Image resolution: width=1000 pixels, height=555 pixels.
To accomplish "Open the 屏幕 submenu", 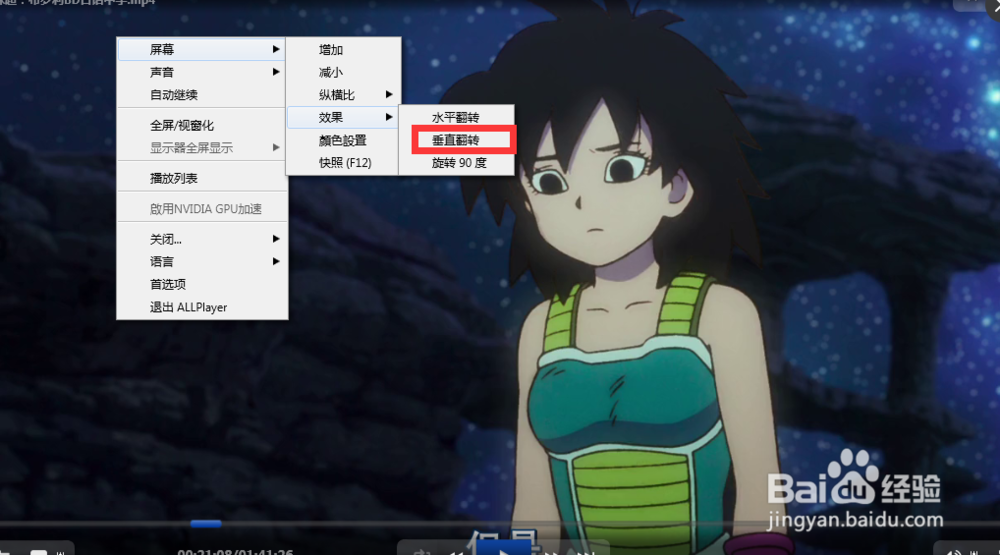I will 202,49.
